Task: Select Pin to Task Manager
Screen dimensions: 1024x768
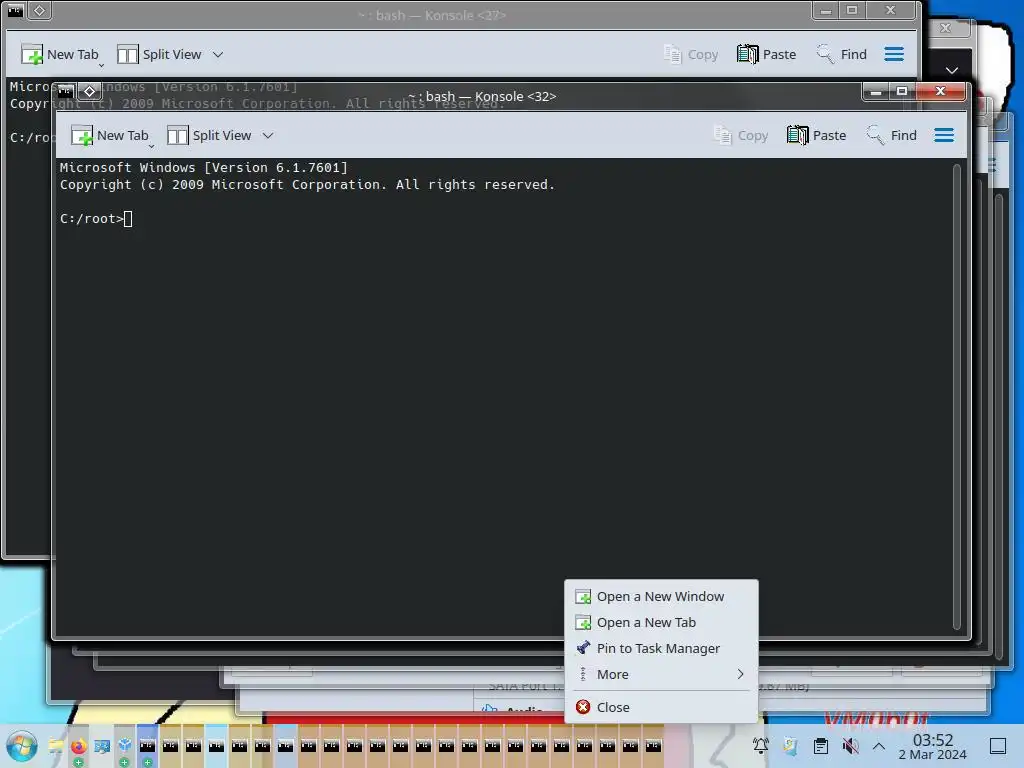Action: click(x=661, y=648)
